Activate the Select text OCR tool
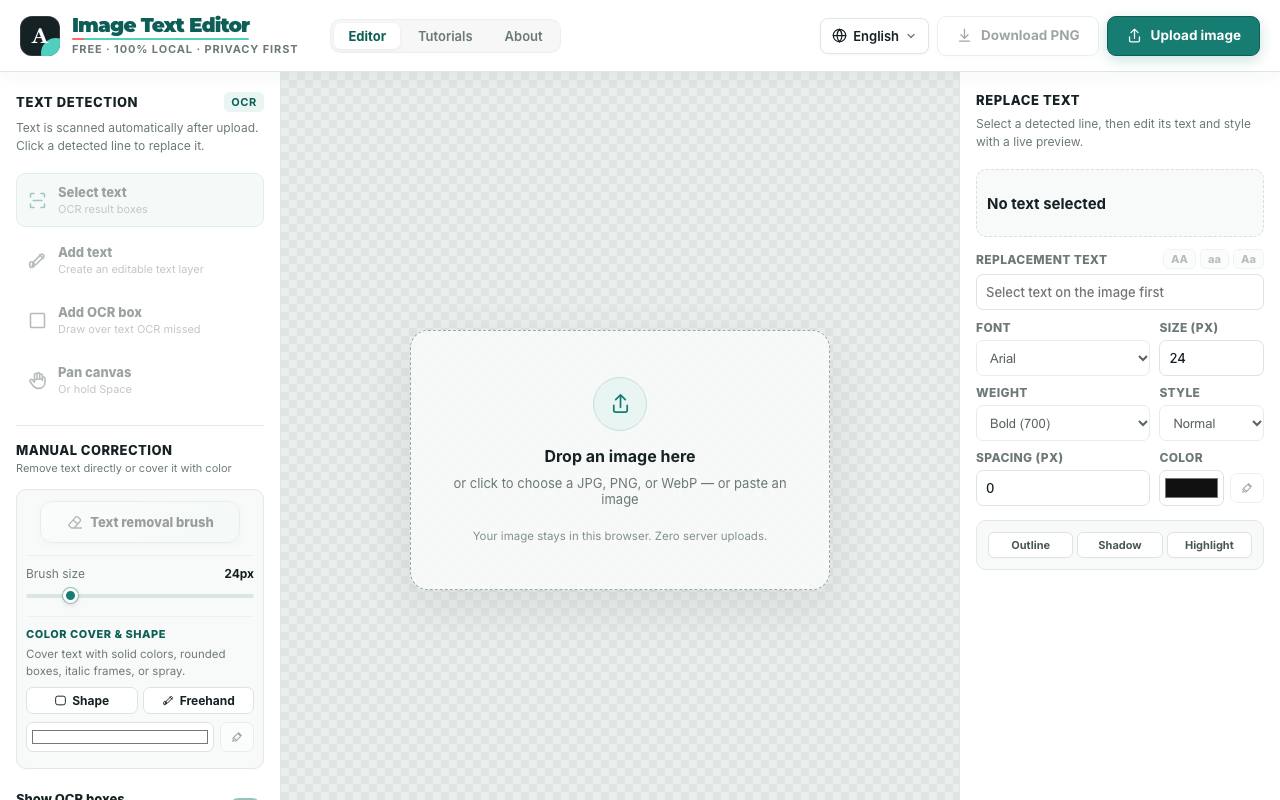The height and width of the screenshot is (800, 1280). point(140,200)
